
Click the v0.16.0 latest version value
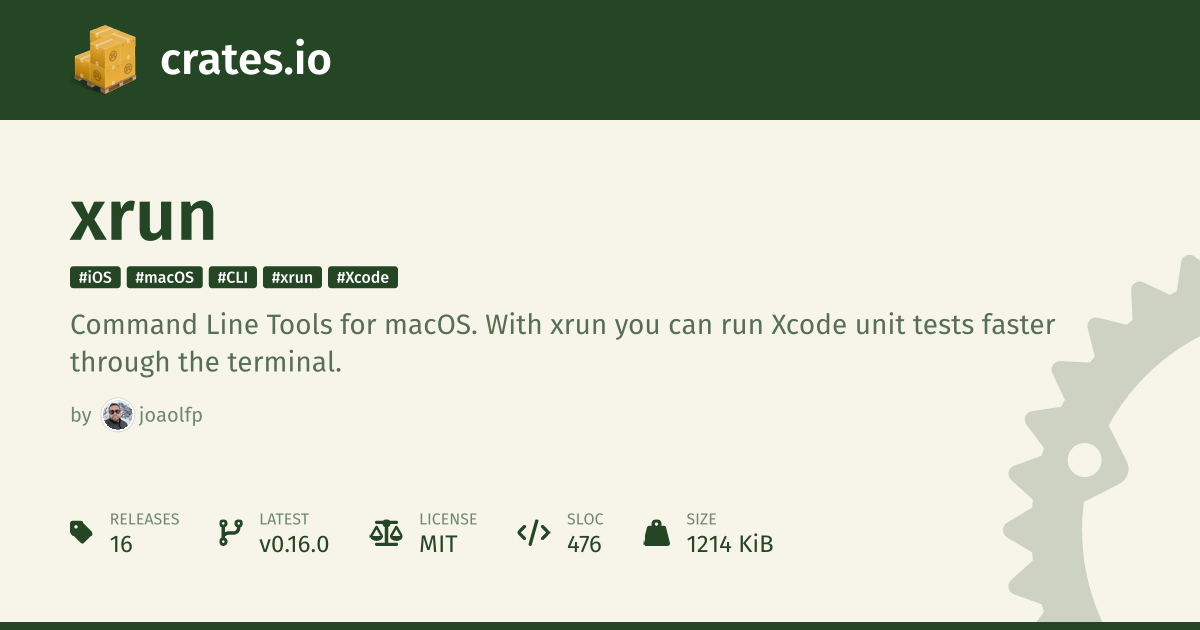(x=294, y=544)
